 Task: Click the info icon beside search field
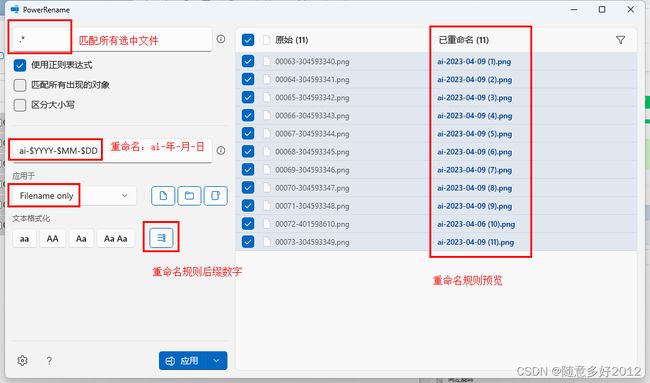pyautogui.click(x=221, y=39)
